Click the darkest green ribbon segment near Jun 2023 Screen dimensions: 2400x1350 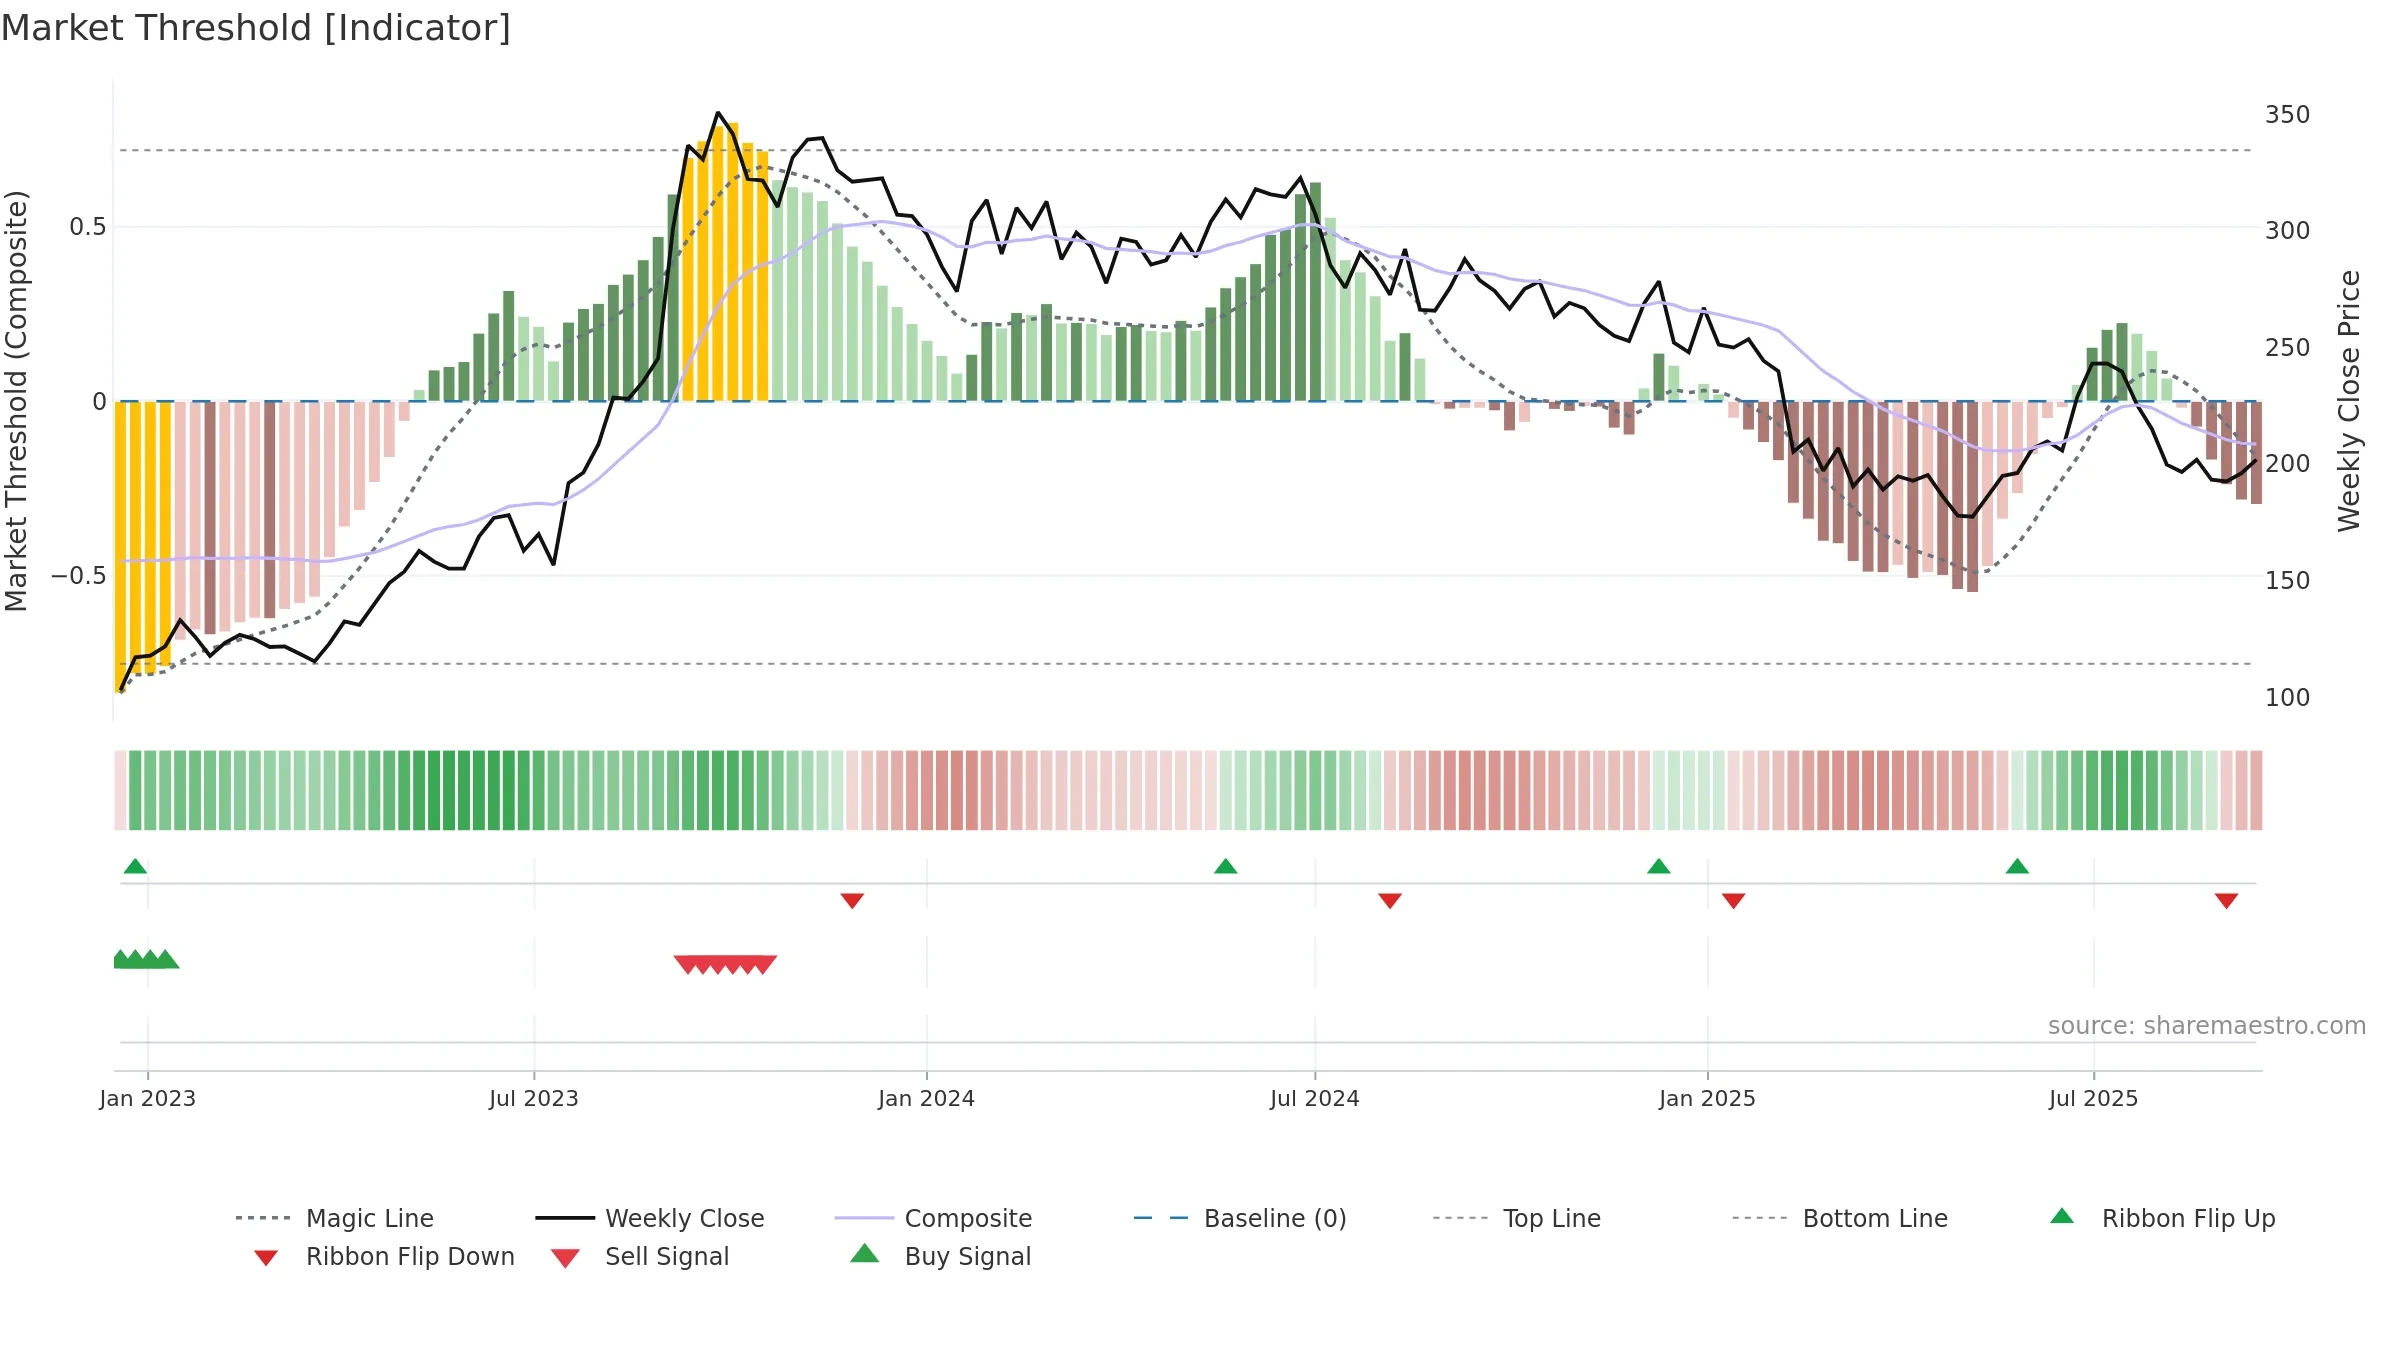tap(508, 790)
